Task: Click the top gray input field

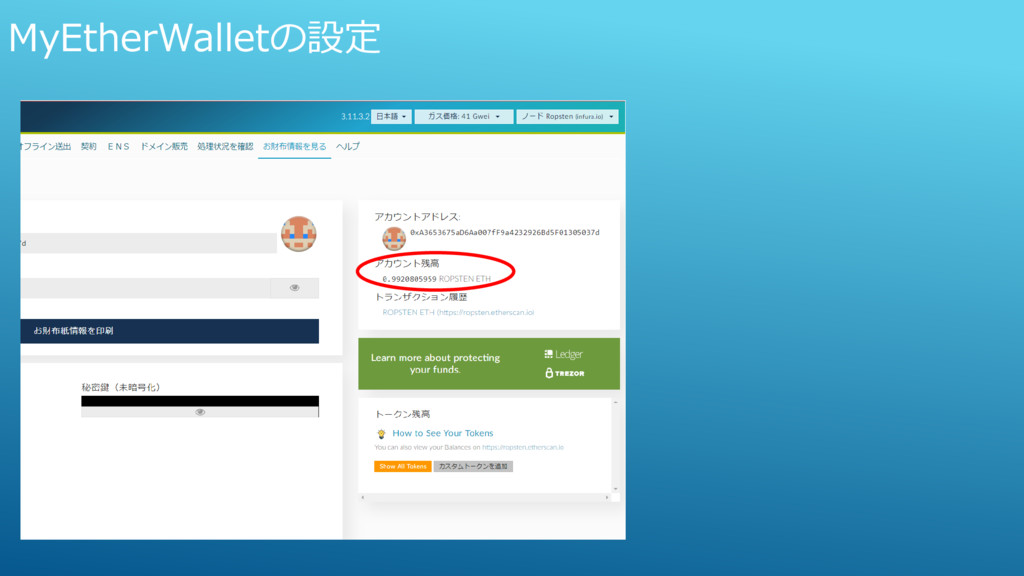Action: click(148, 243)
